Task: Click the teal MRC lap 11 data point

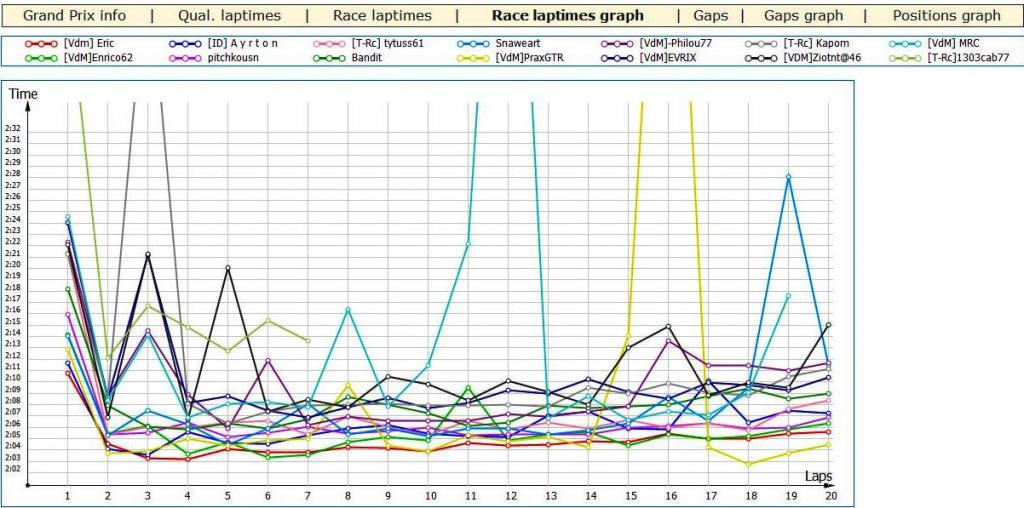Action: coord(468,244)
